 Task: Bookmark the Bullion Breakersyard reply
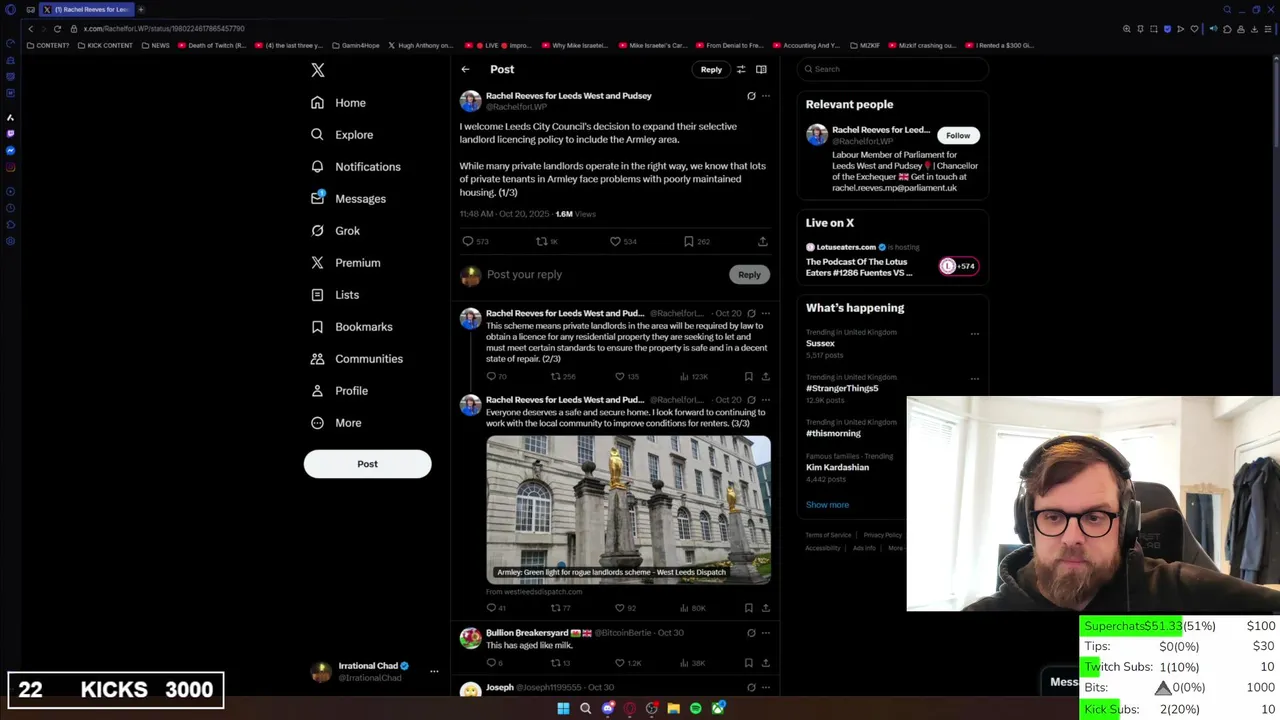coord(748,663)
